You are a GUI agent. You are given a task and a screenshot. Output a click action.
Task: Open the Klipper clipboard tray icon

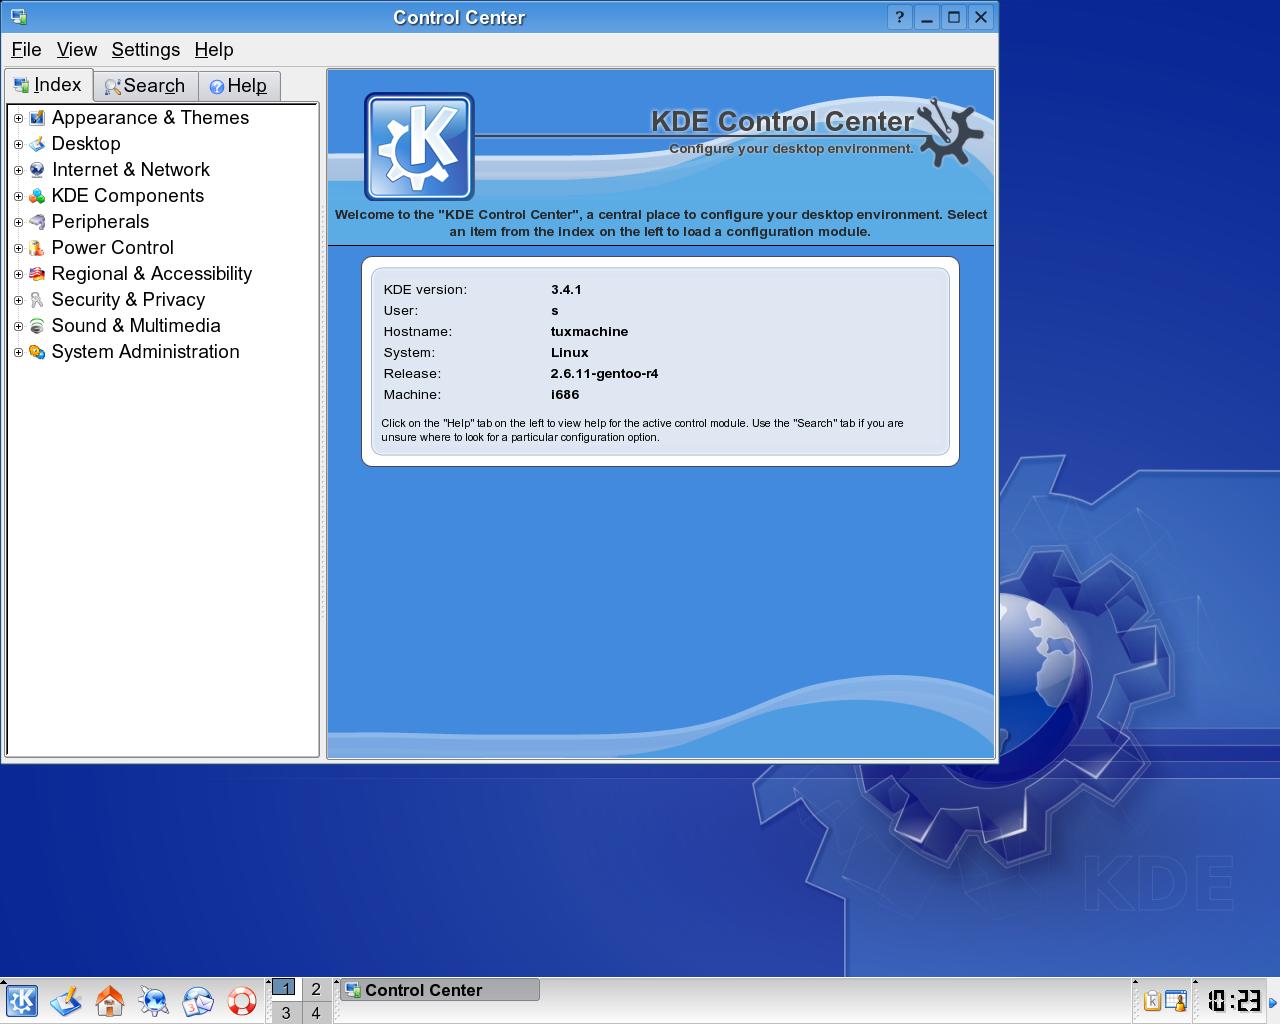[x=1152, y=1000]
